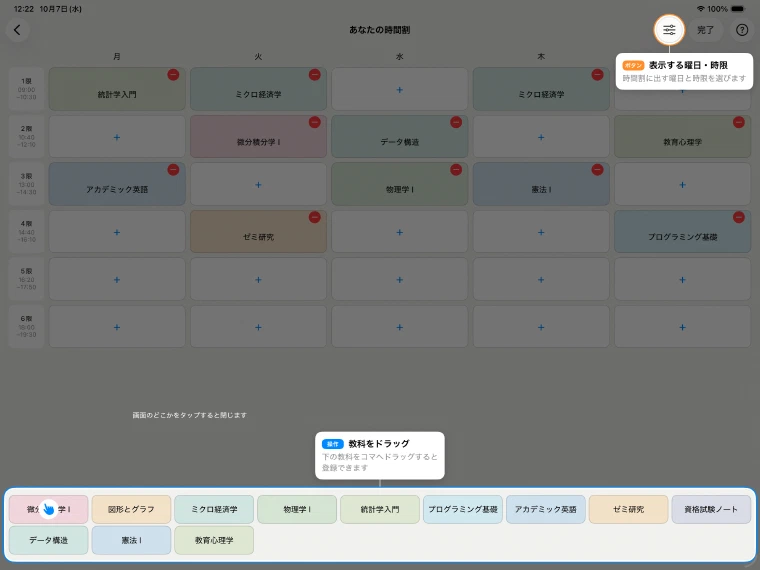Tap the Wi-Fi status icon
Viewport: 760px width, 570px height.
pyautogui.click(x=700, y=9)
